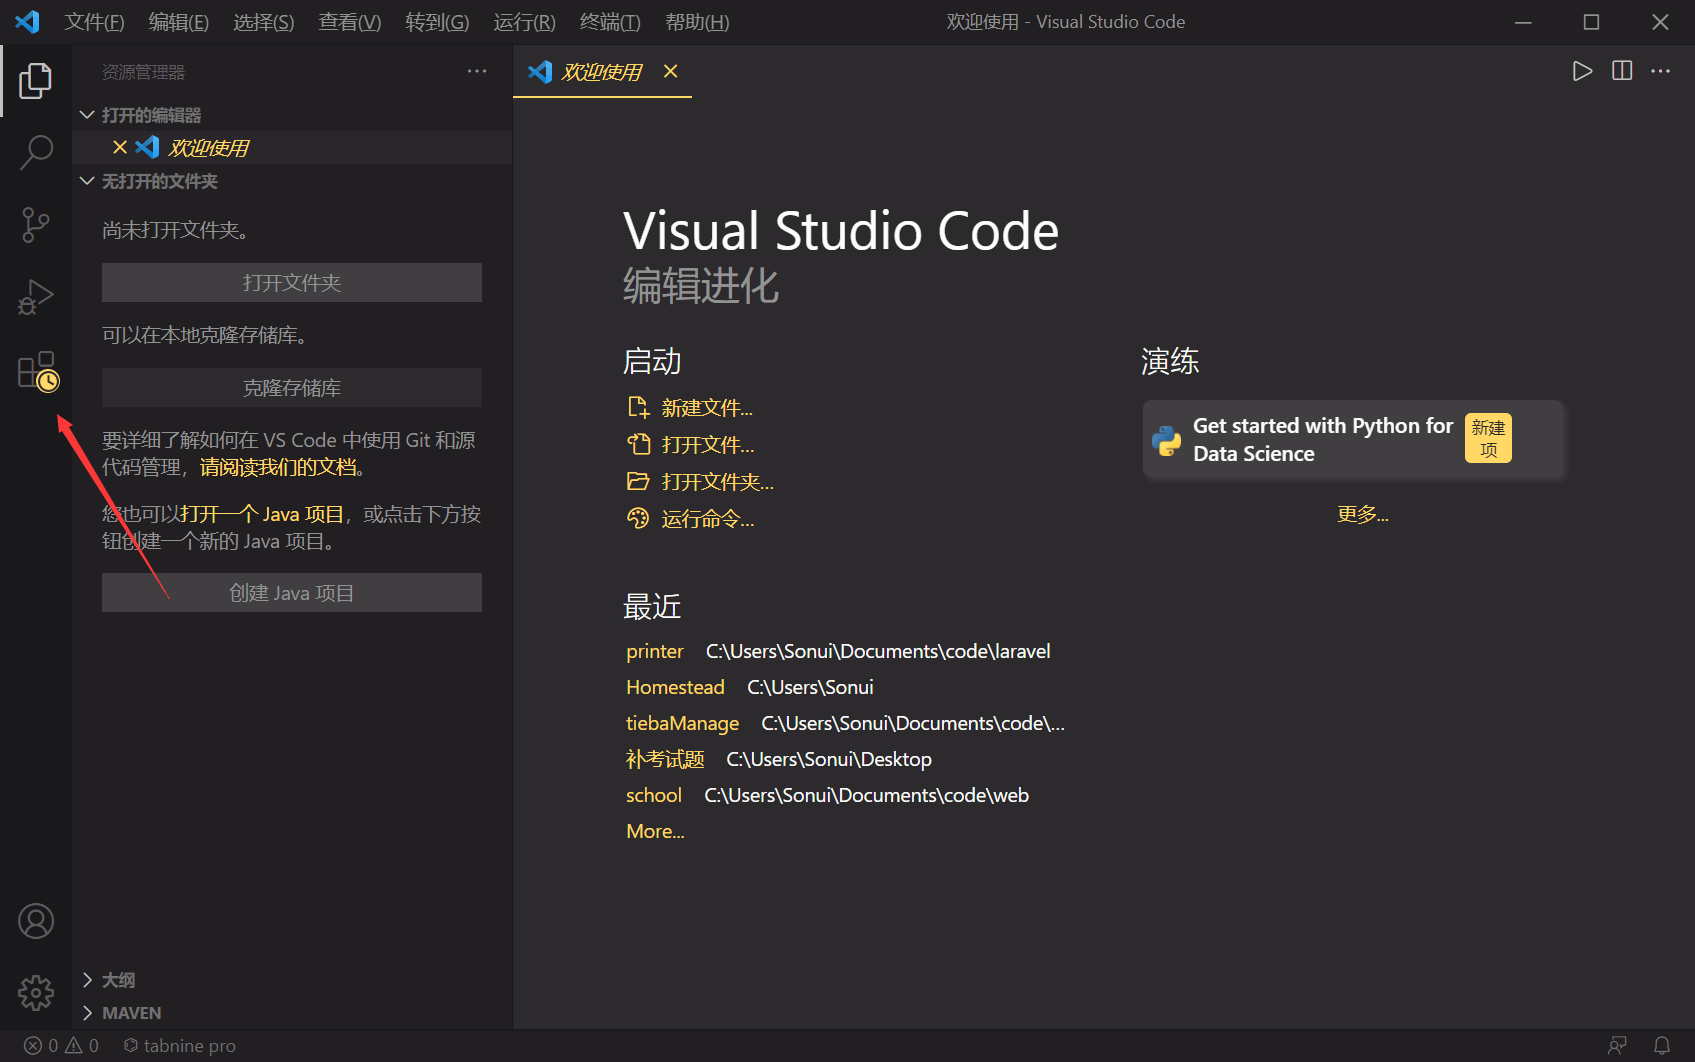Viewport: 1695px width, 1062px height.
Task: Click the VS Code logo in title bar
Action: click(28, 21)
